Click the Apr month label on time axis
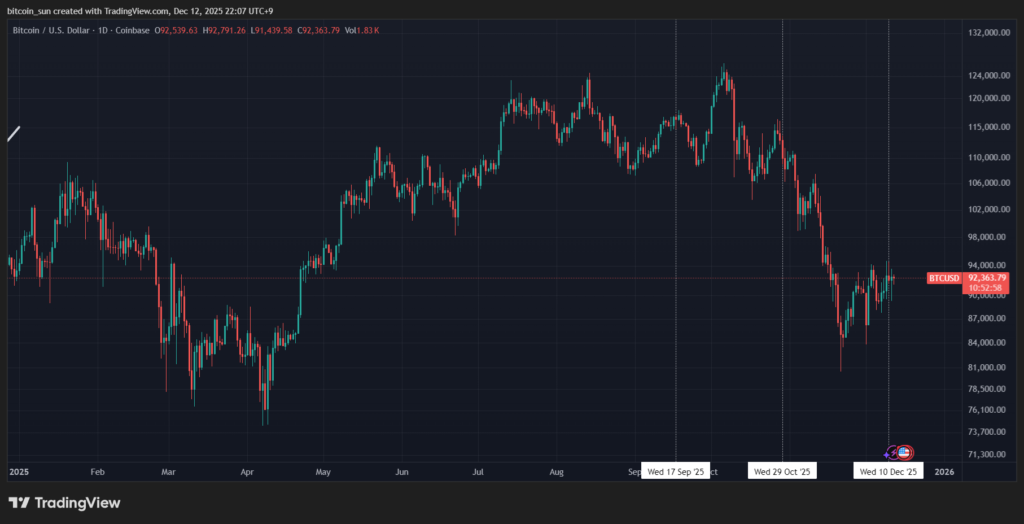The height and width of the screenshot is (524, 1024). (x=246, y=470)
